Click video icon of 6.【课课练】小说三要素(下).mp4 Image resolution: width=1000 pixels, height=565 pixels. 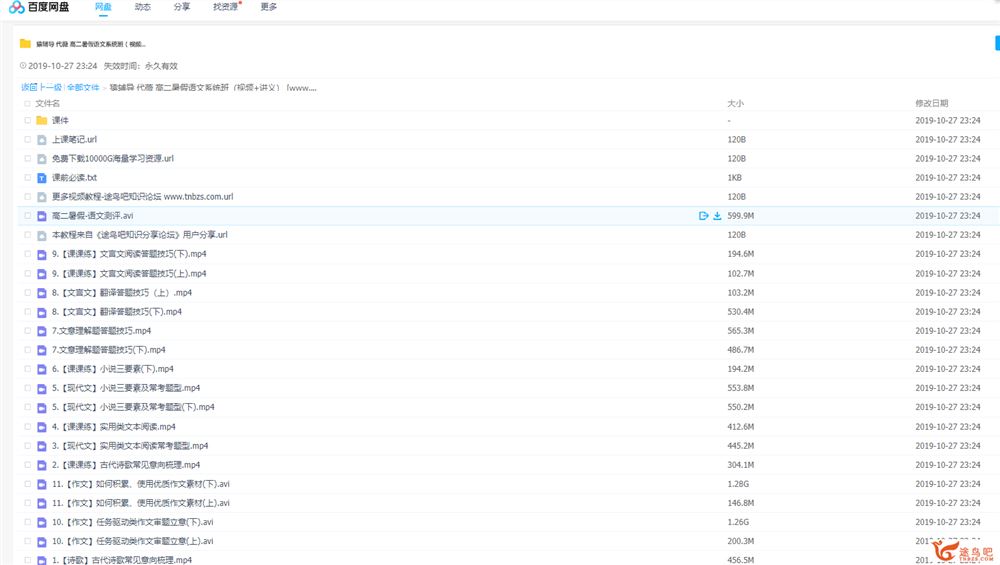click(x=41, y=369)
